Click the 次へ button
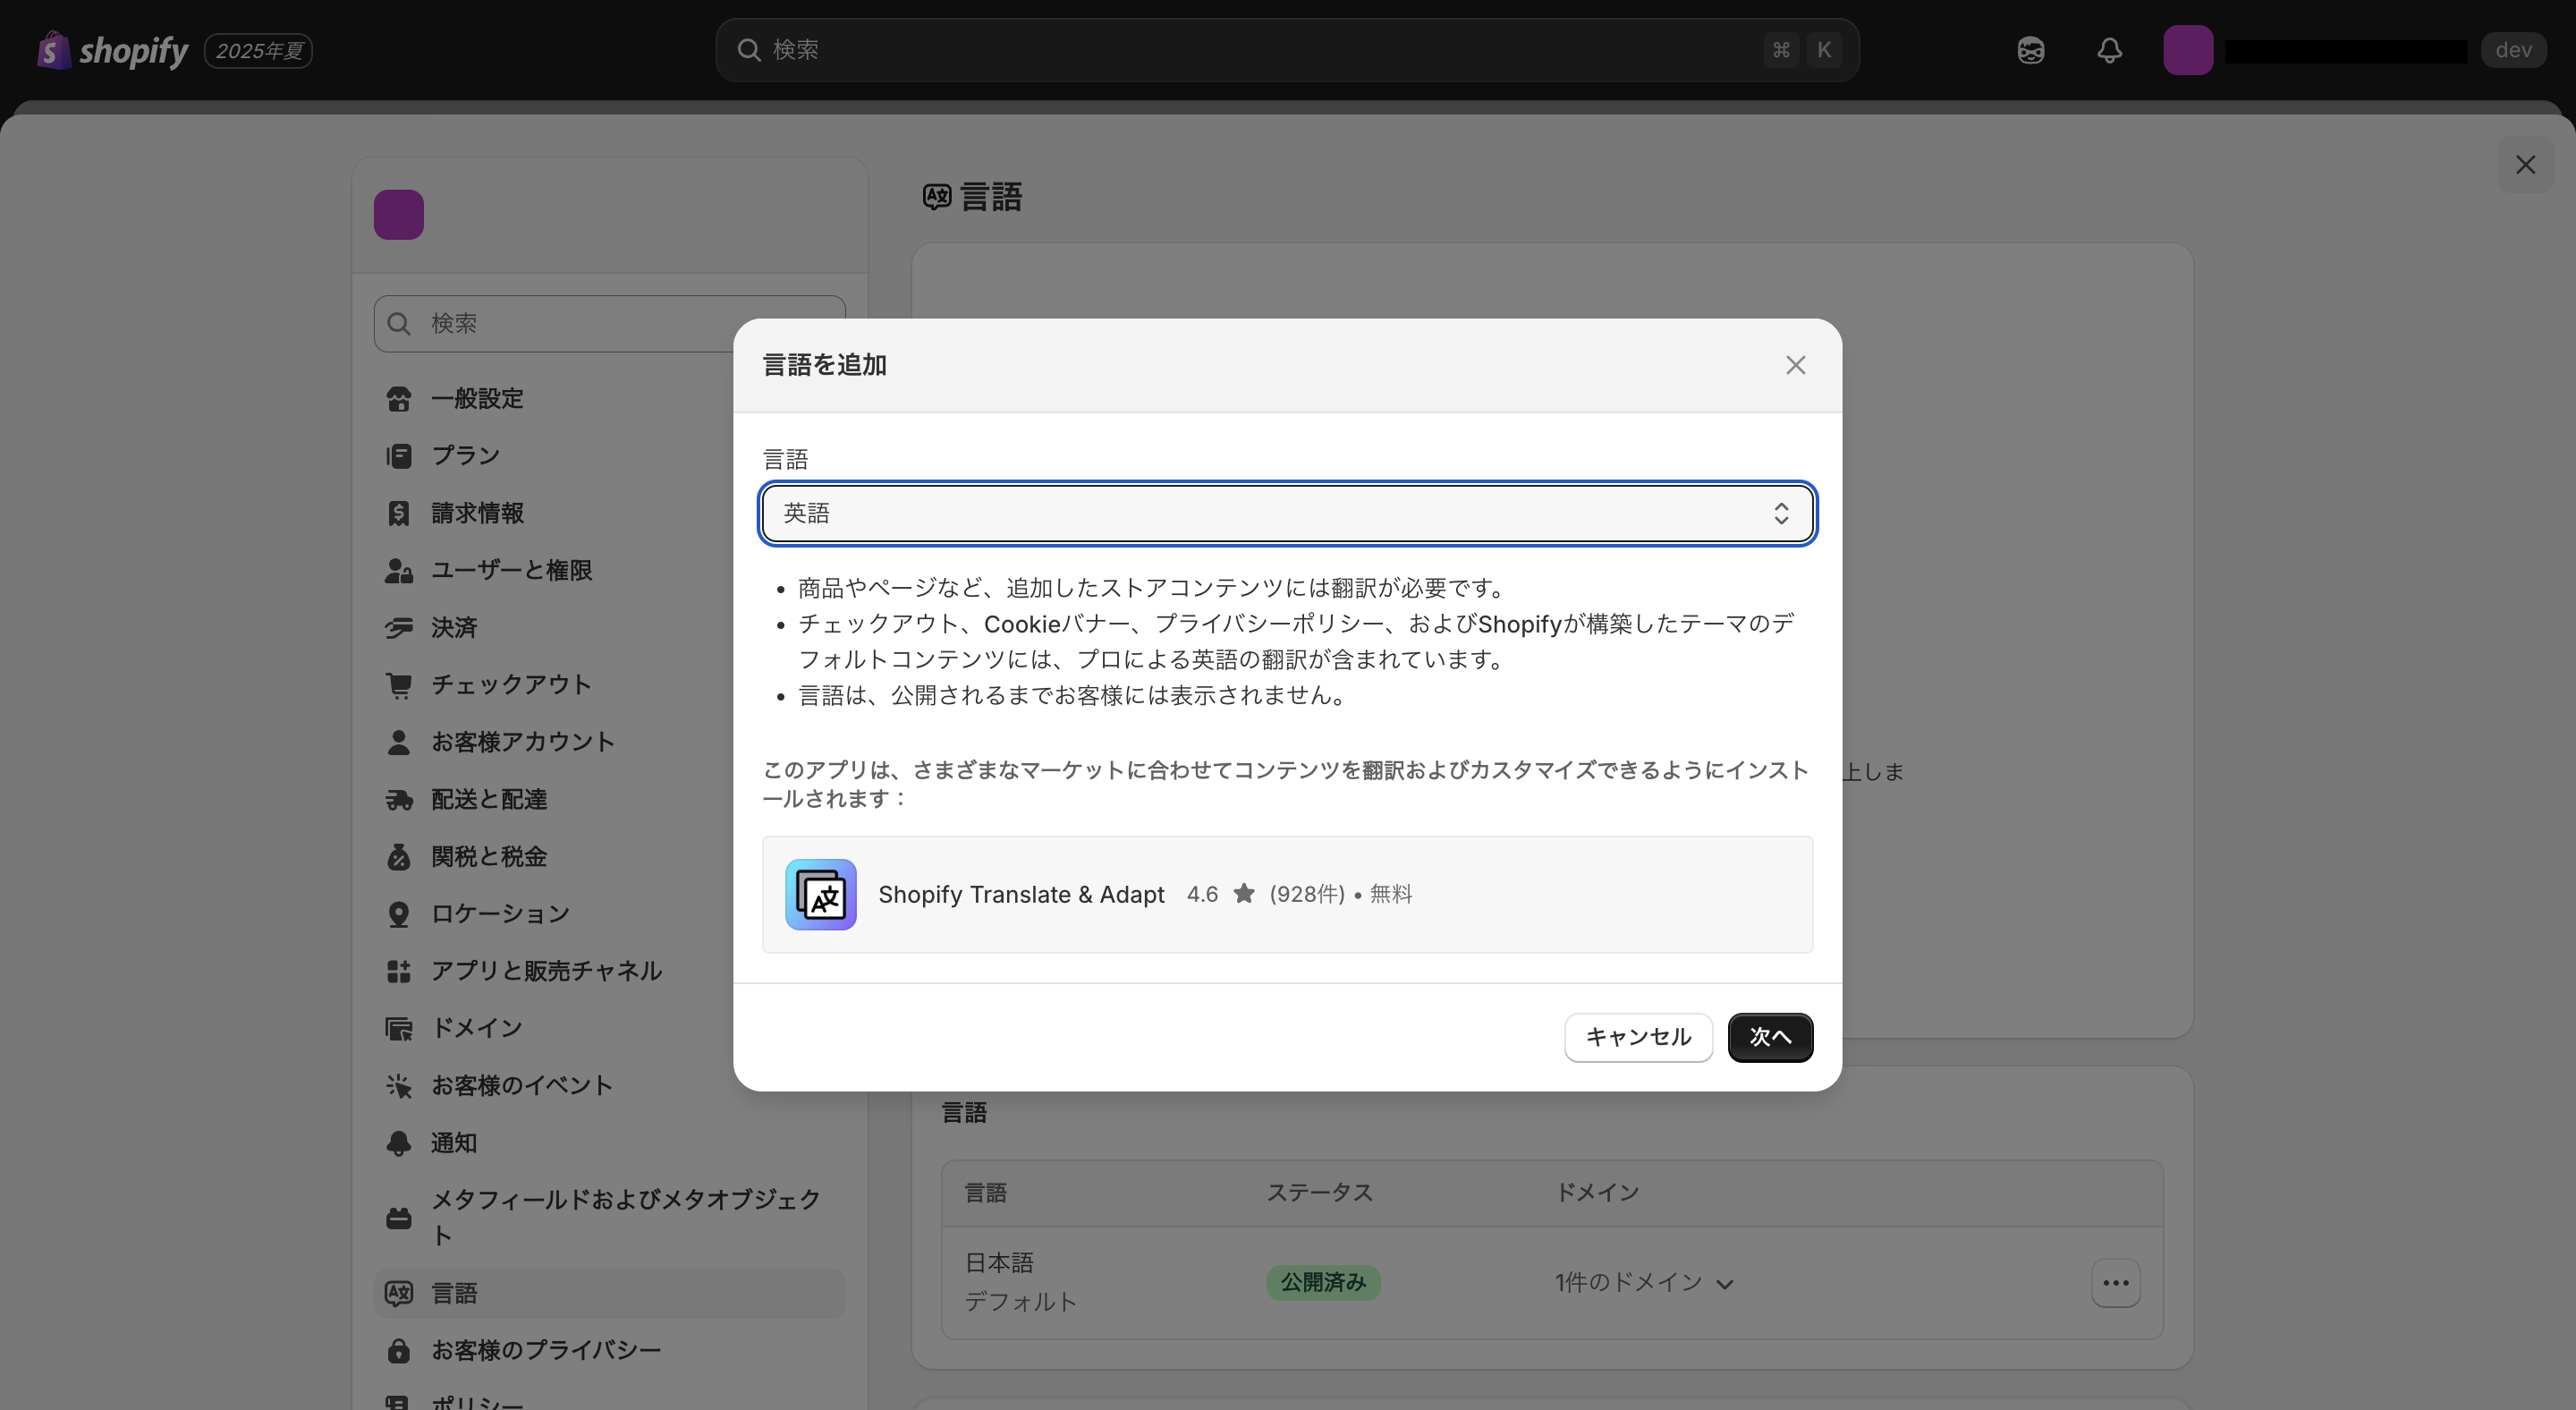The width and height of the screenshot is (2576, 1410). click(x=1770, y=1037)
